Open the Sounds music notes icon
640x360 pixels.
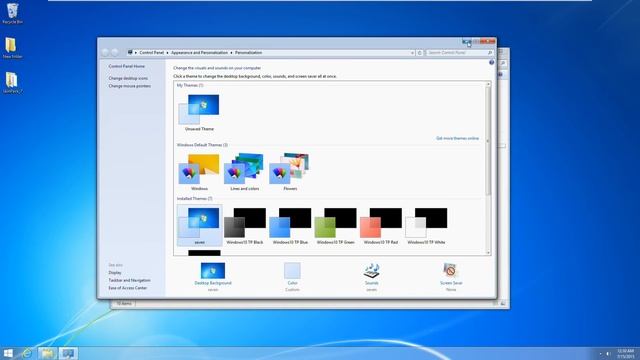click(x=371, y=271)
